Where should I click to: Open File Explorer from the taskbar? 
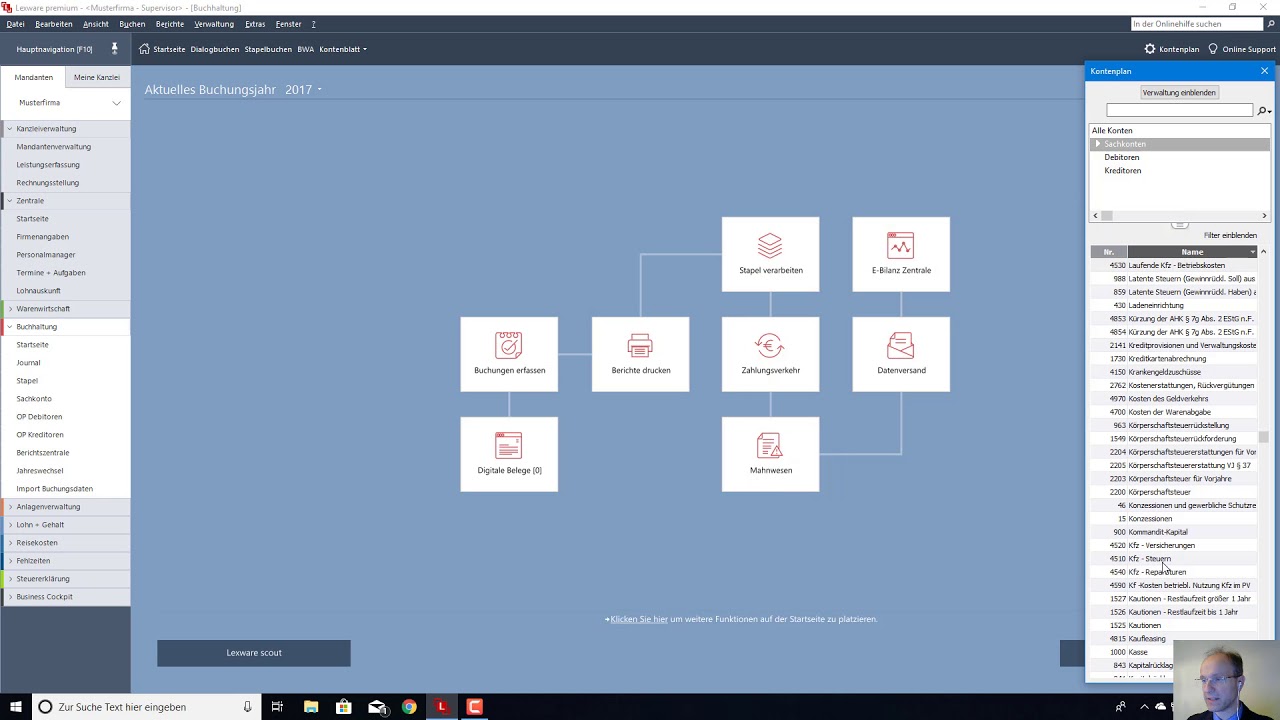pos(311,707)
